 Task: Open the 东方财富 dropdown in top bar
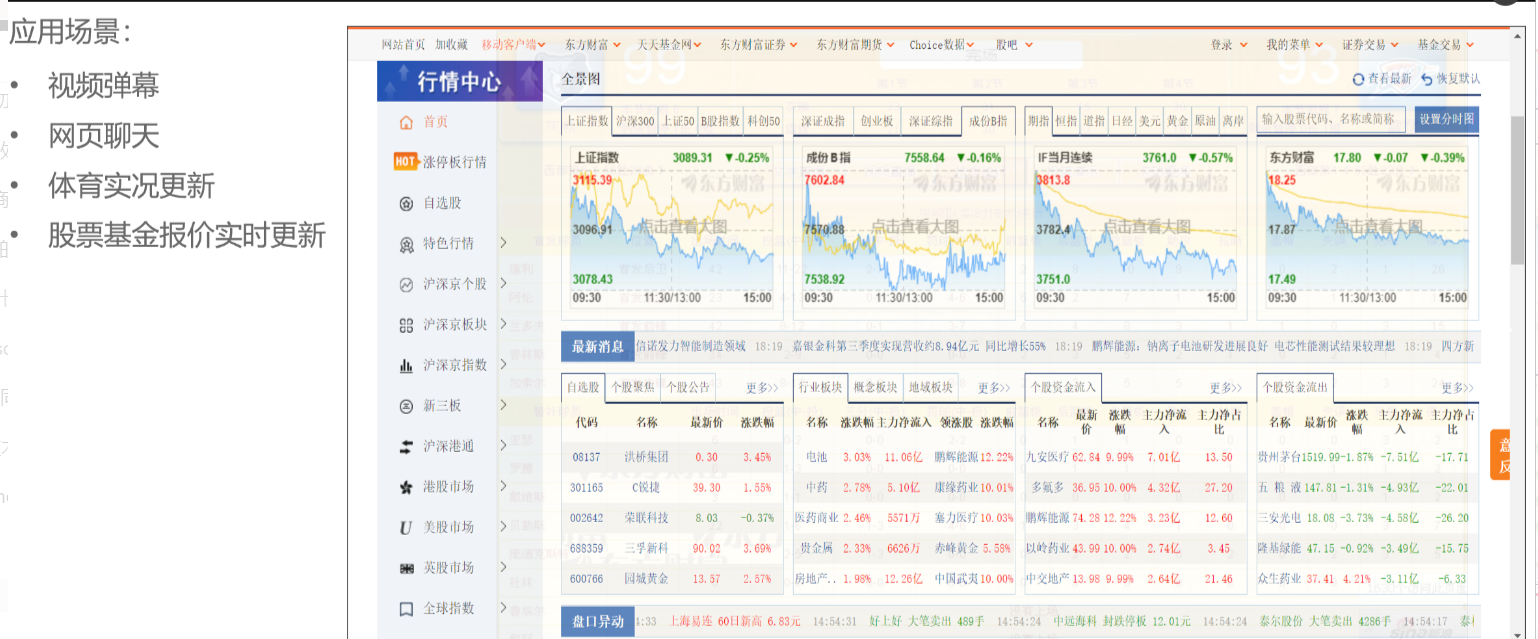tap(592, 45)
